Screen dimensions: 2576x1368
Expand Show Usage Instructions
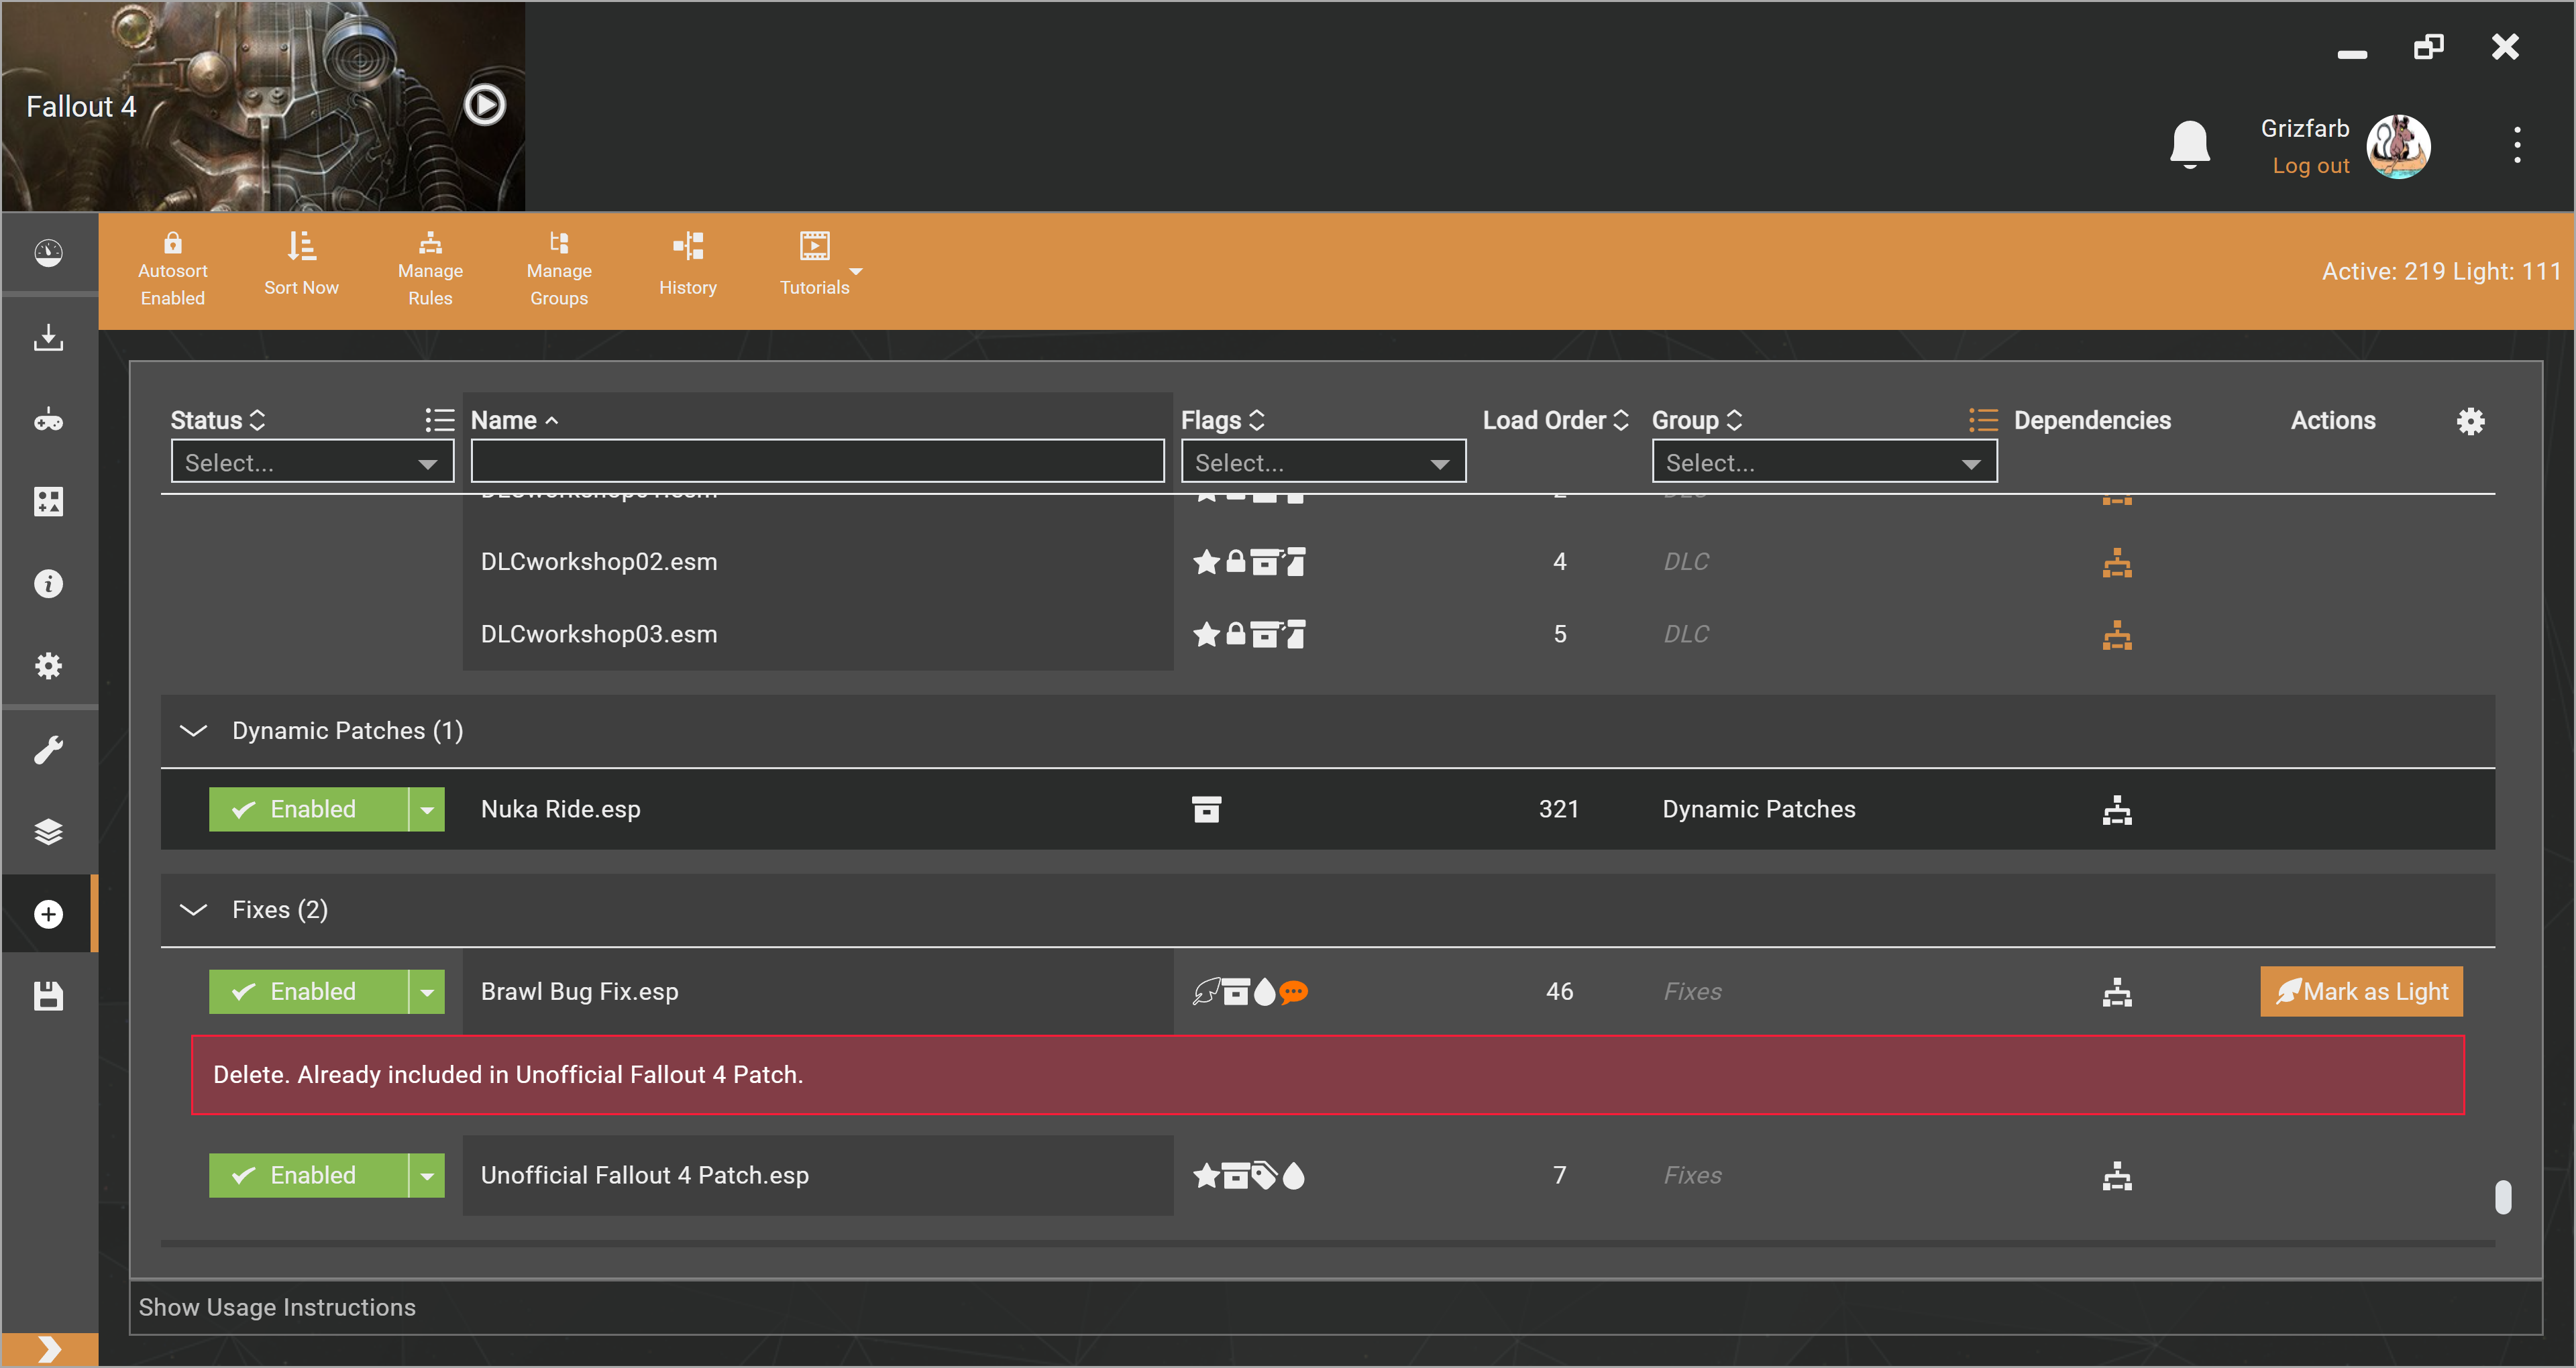click(277, 1307)
